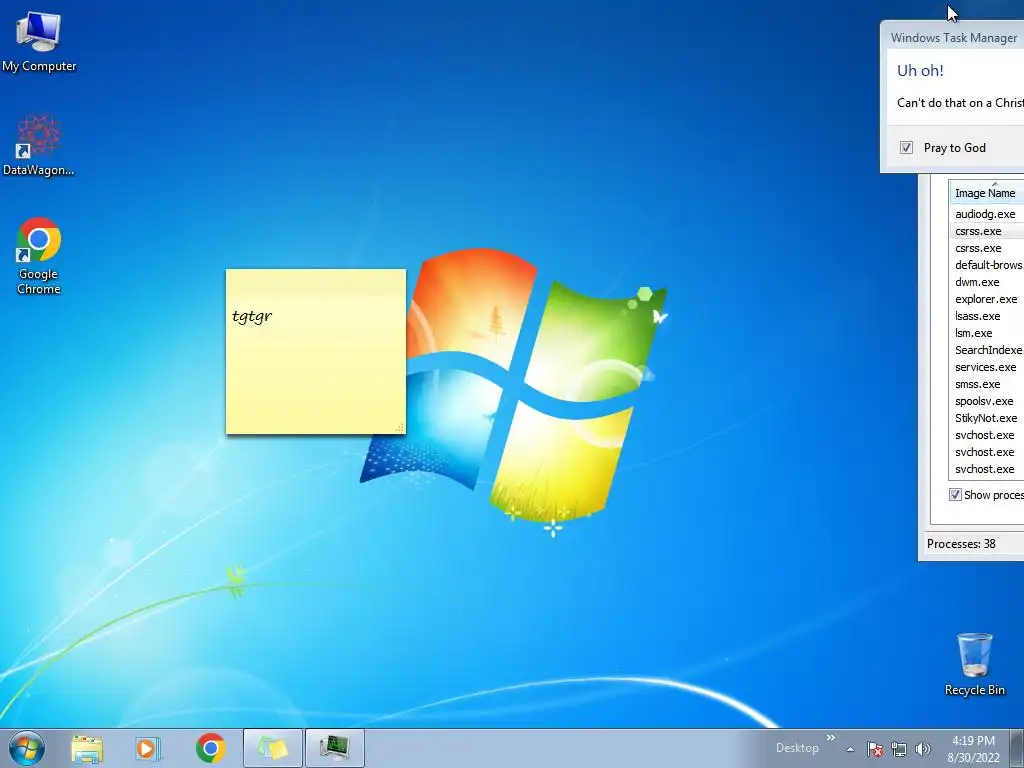Select audiodg.exe in the process list
Viewport: 1024px width, 768px height.
click(x=986, y=214)
